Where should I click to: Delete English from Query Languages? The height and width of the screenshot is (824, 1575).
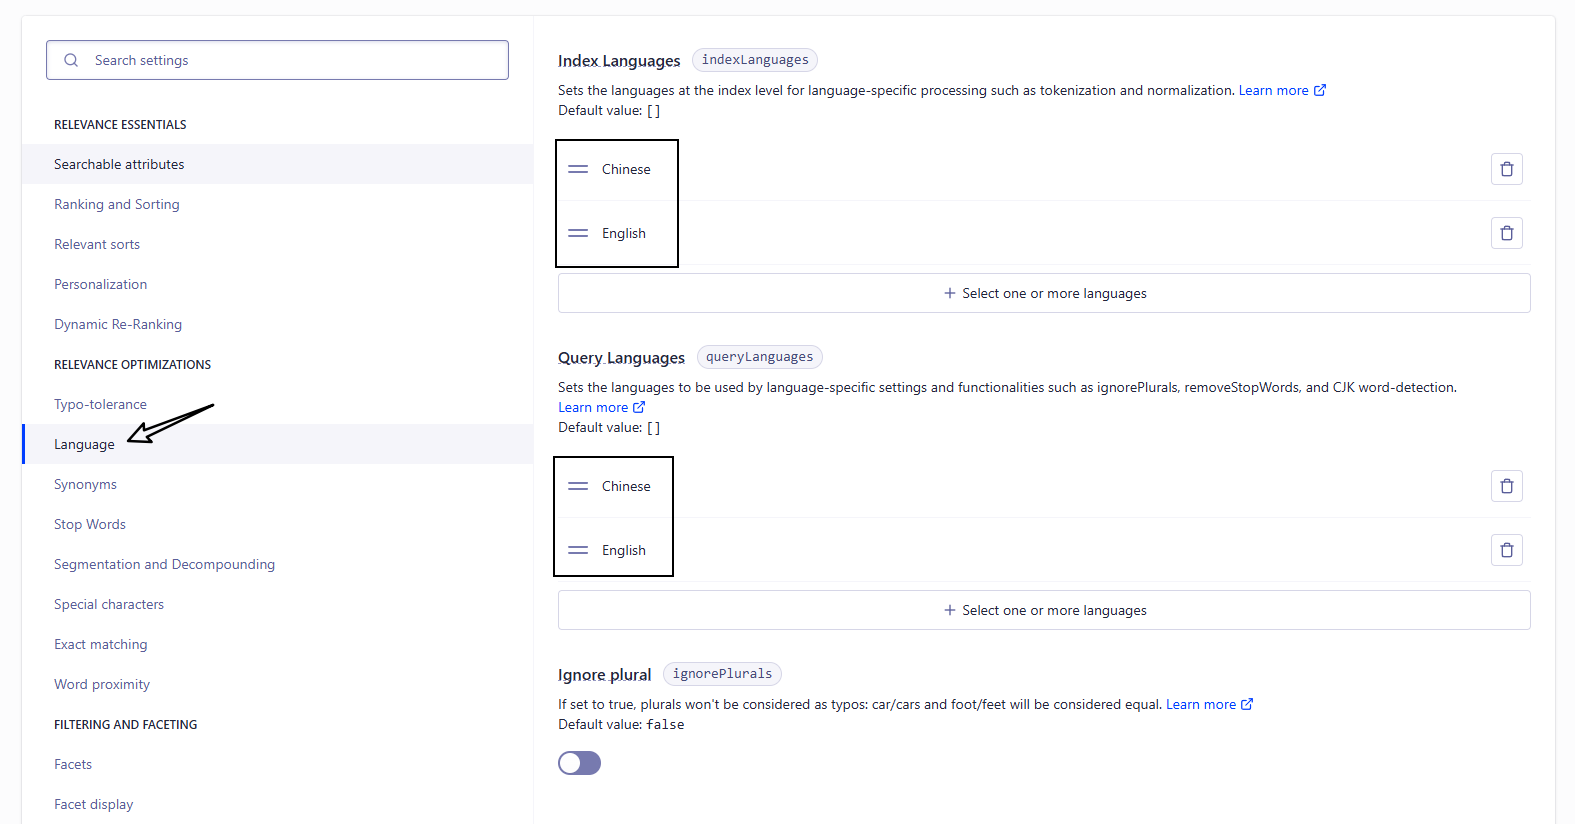tap(1506, 550)
